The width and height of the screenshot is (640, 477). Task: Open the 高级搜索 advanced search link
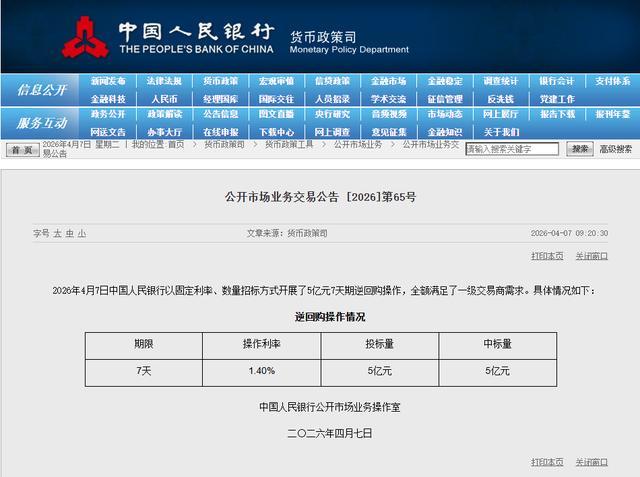pos(616,149)
